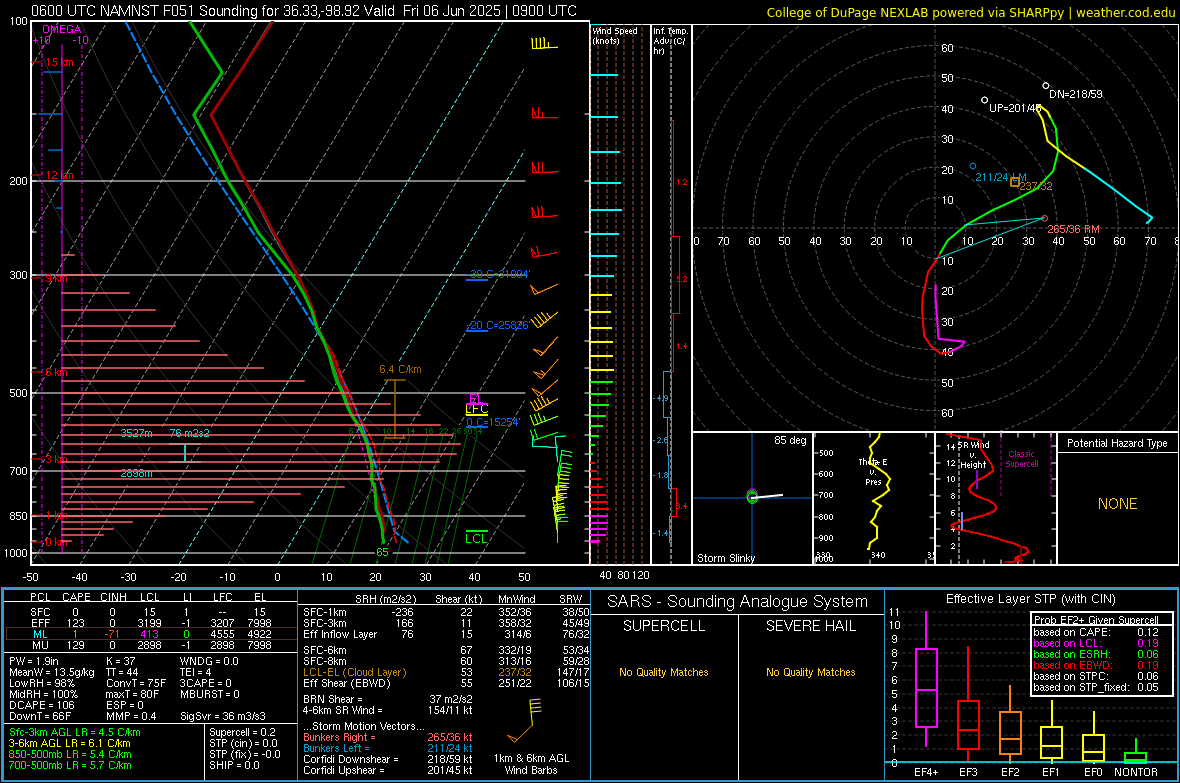
Task: Click the Eff Shear (EBWD) row
Action: (x=446, y=684)
